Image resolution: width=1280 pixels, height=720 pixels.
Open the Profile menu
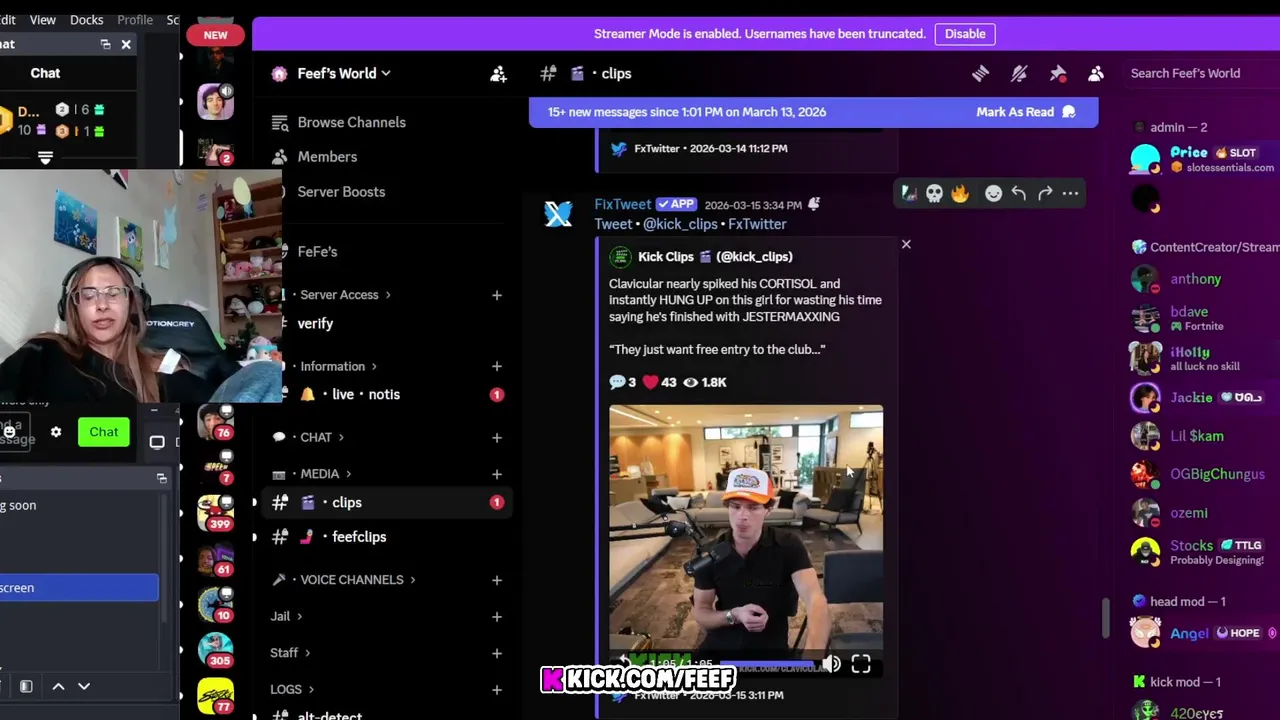coord(135,20)
